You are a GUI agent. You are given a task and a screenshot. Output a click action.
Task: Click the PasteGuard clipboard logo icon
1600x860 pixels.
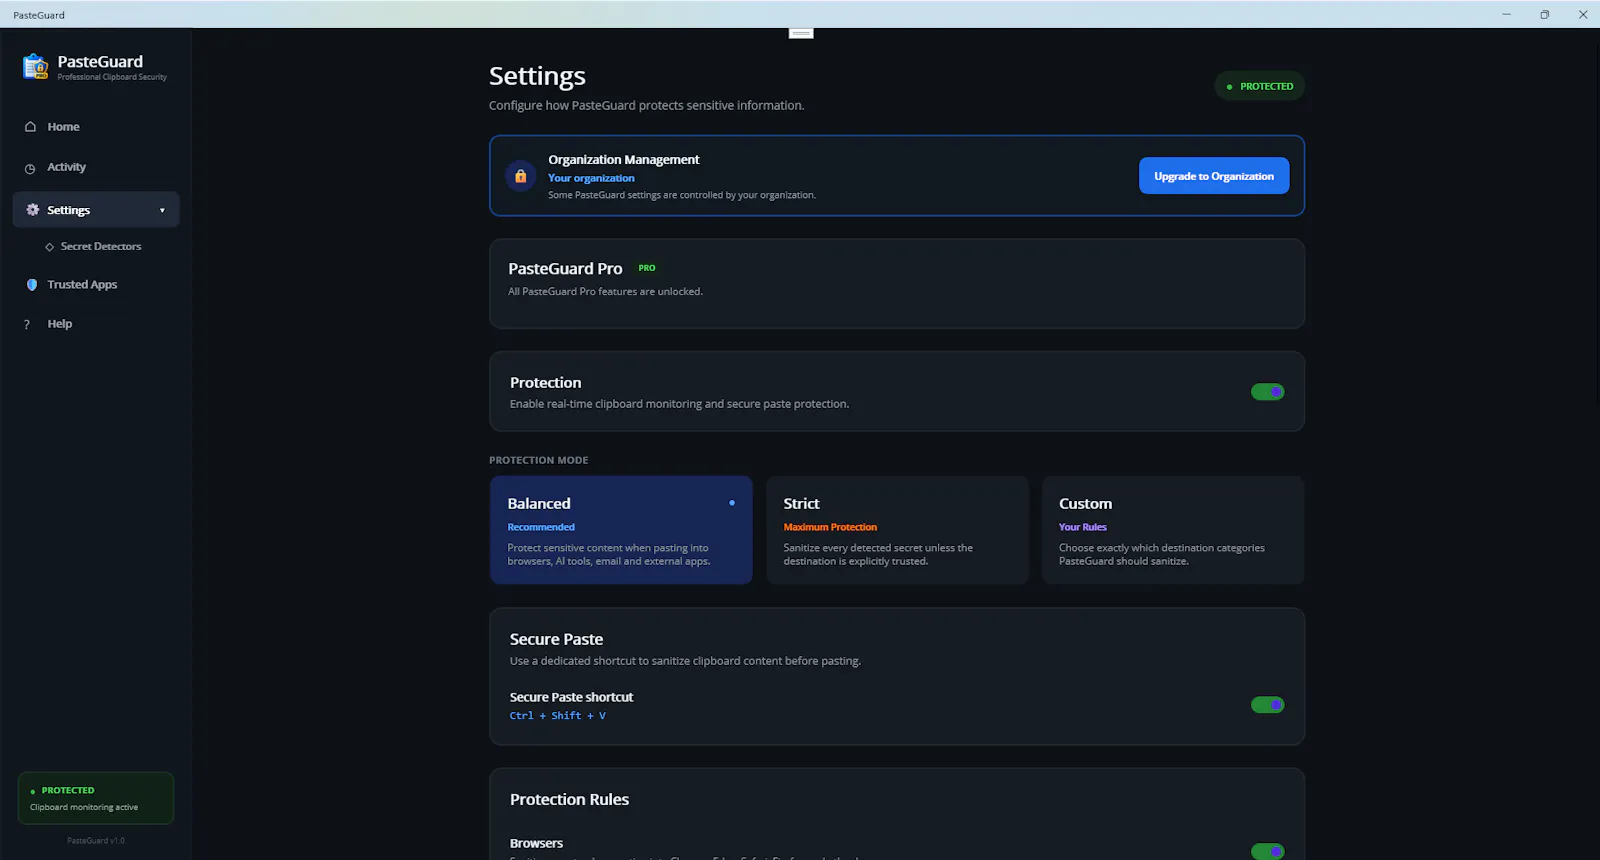click(35, 66)
